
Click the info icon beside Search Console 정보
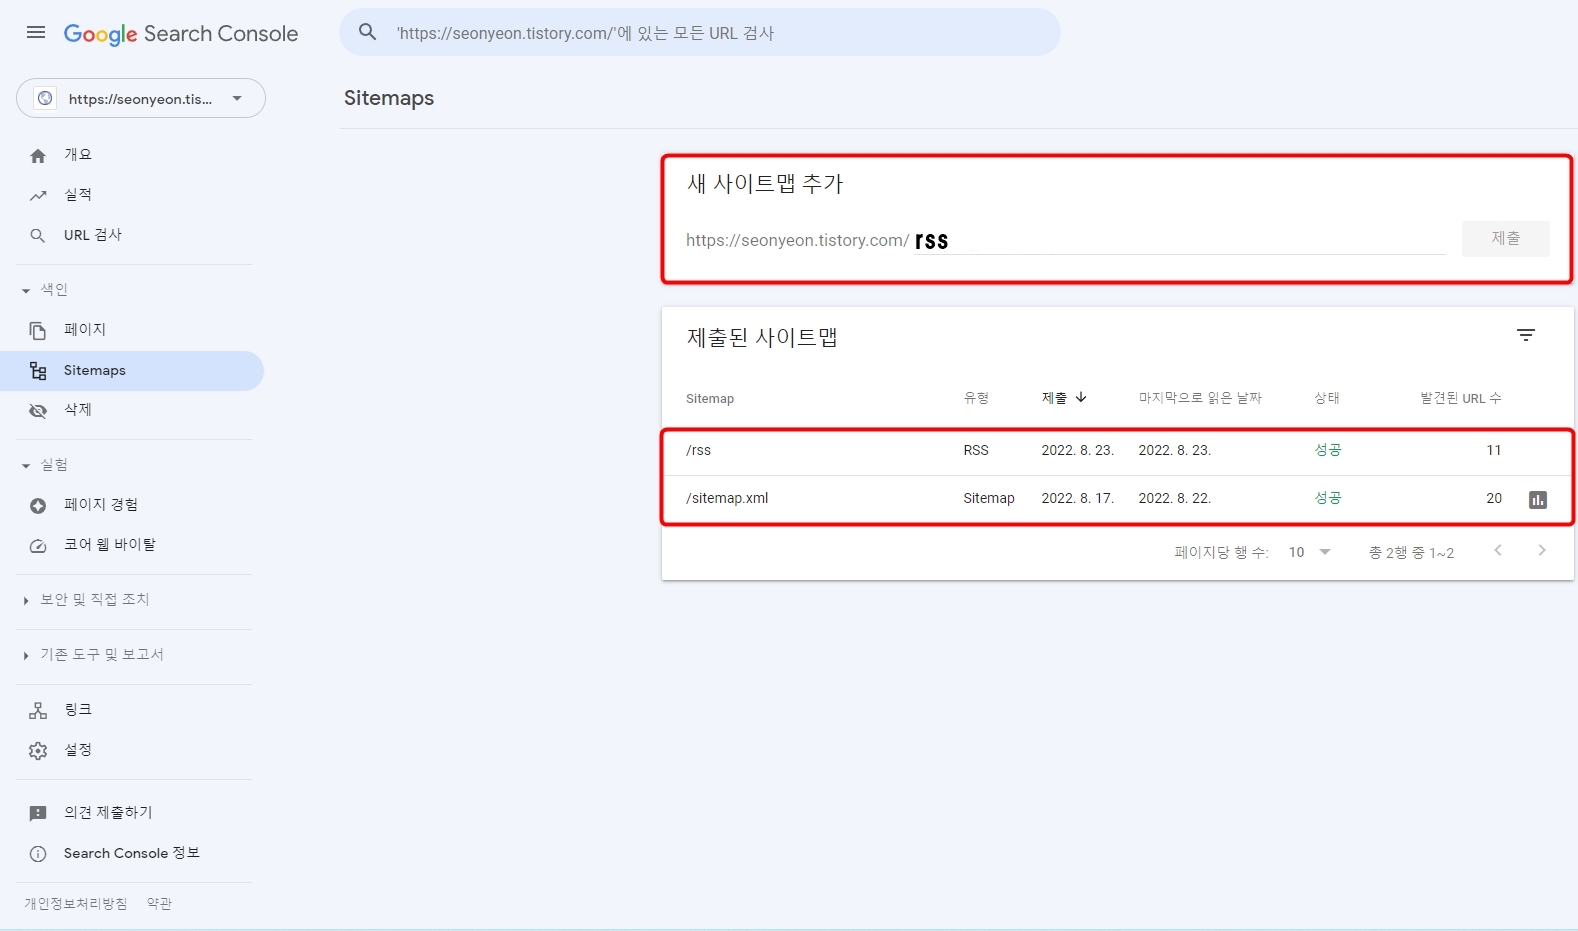coord(38,854)
